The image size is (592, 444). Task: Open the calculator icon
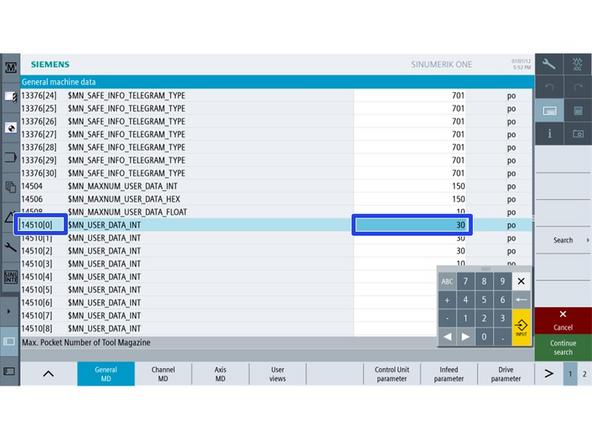(x=578, y=111)
